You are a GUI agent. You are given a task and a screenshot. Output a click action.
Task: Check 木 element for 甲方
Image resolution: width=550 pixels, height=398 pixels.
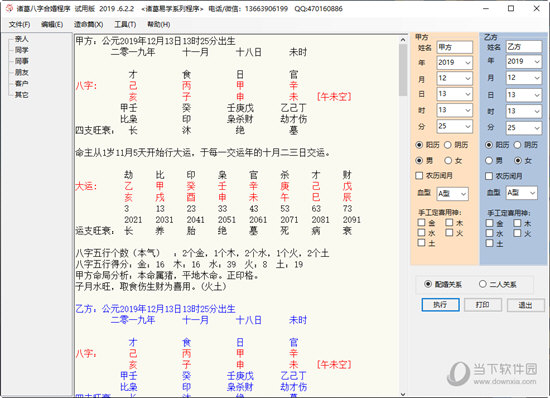pos(449,223)
